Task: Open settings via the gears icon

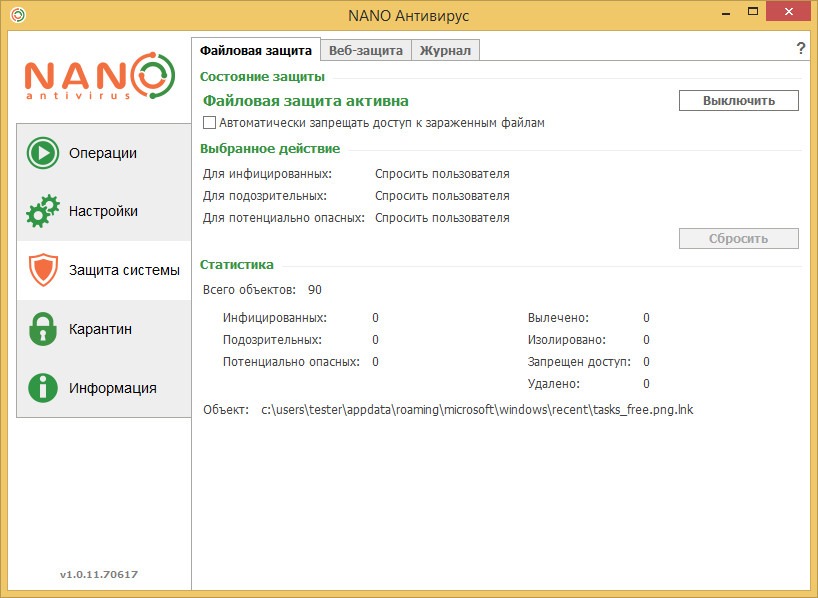Action: click(43, 211)
